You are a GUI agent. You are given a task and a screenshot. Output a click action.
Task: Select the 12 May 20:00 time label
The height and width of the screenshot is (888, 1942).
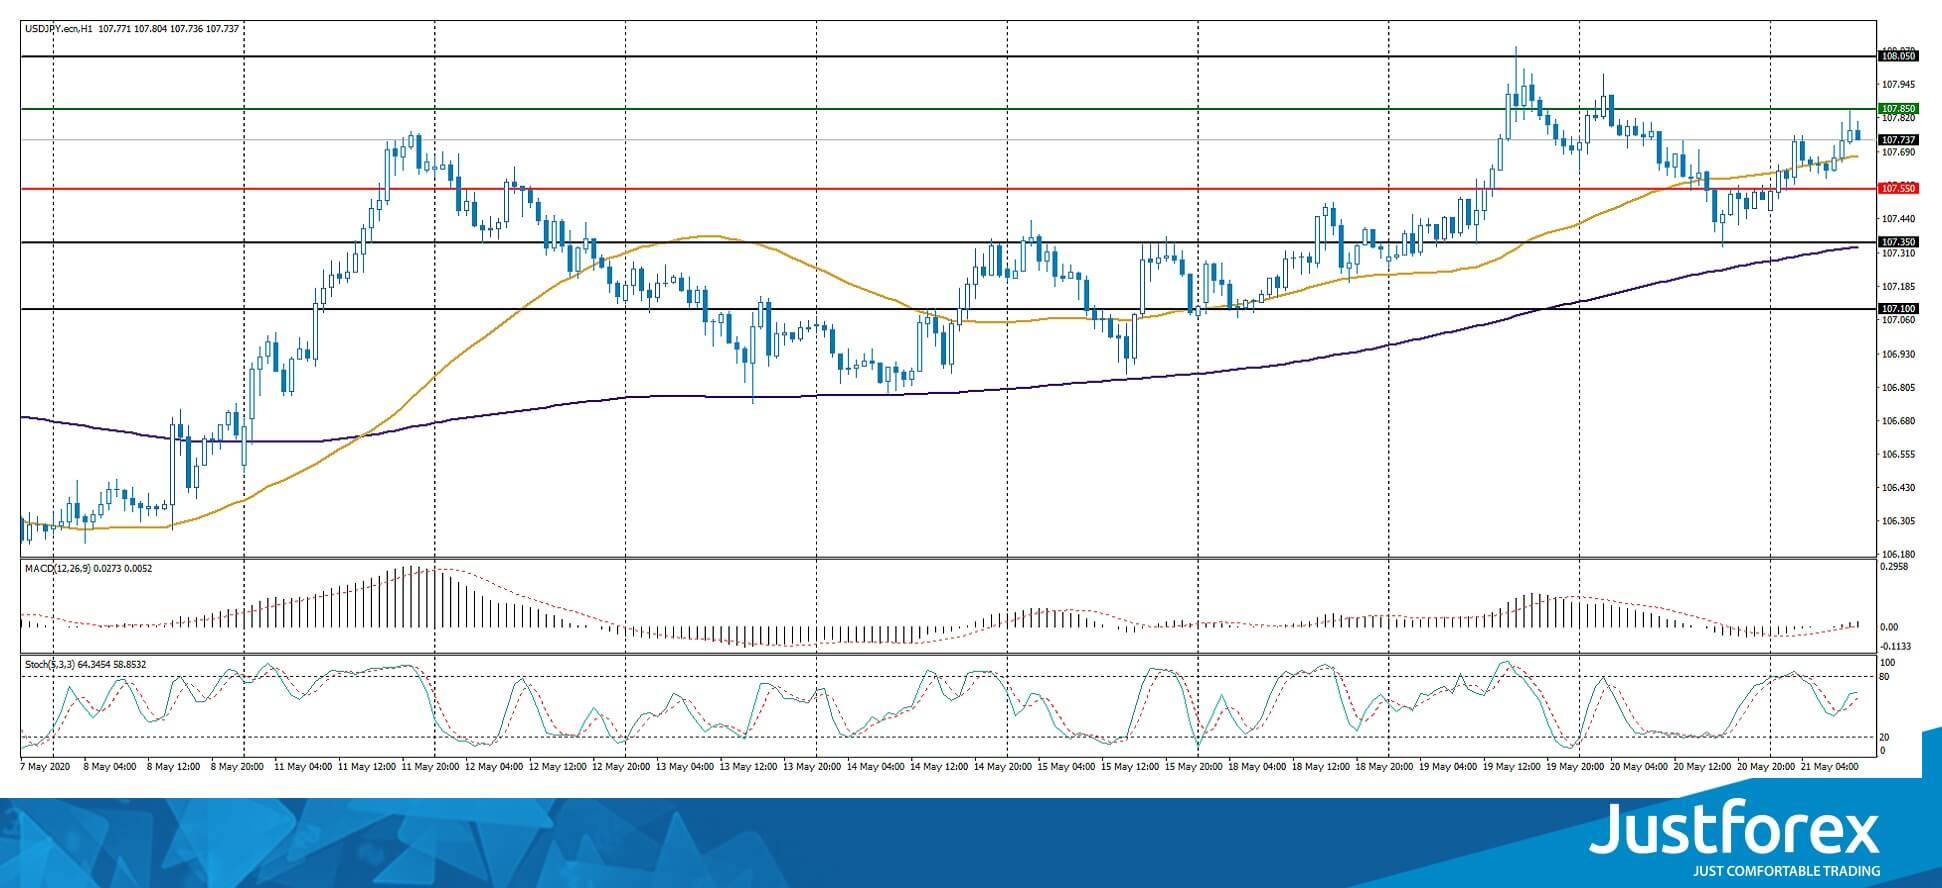coord(623,767)
